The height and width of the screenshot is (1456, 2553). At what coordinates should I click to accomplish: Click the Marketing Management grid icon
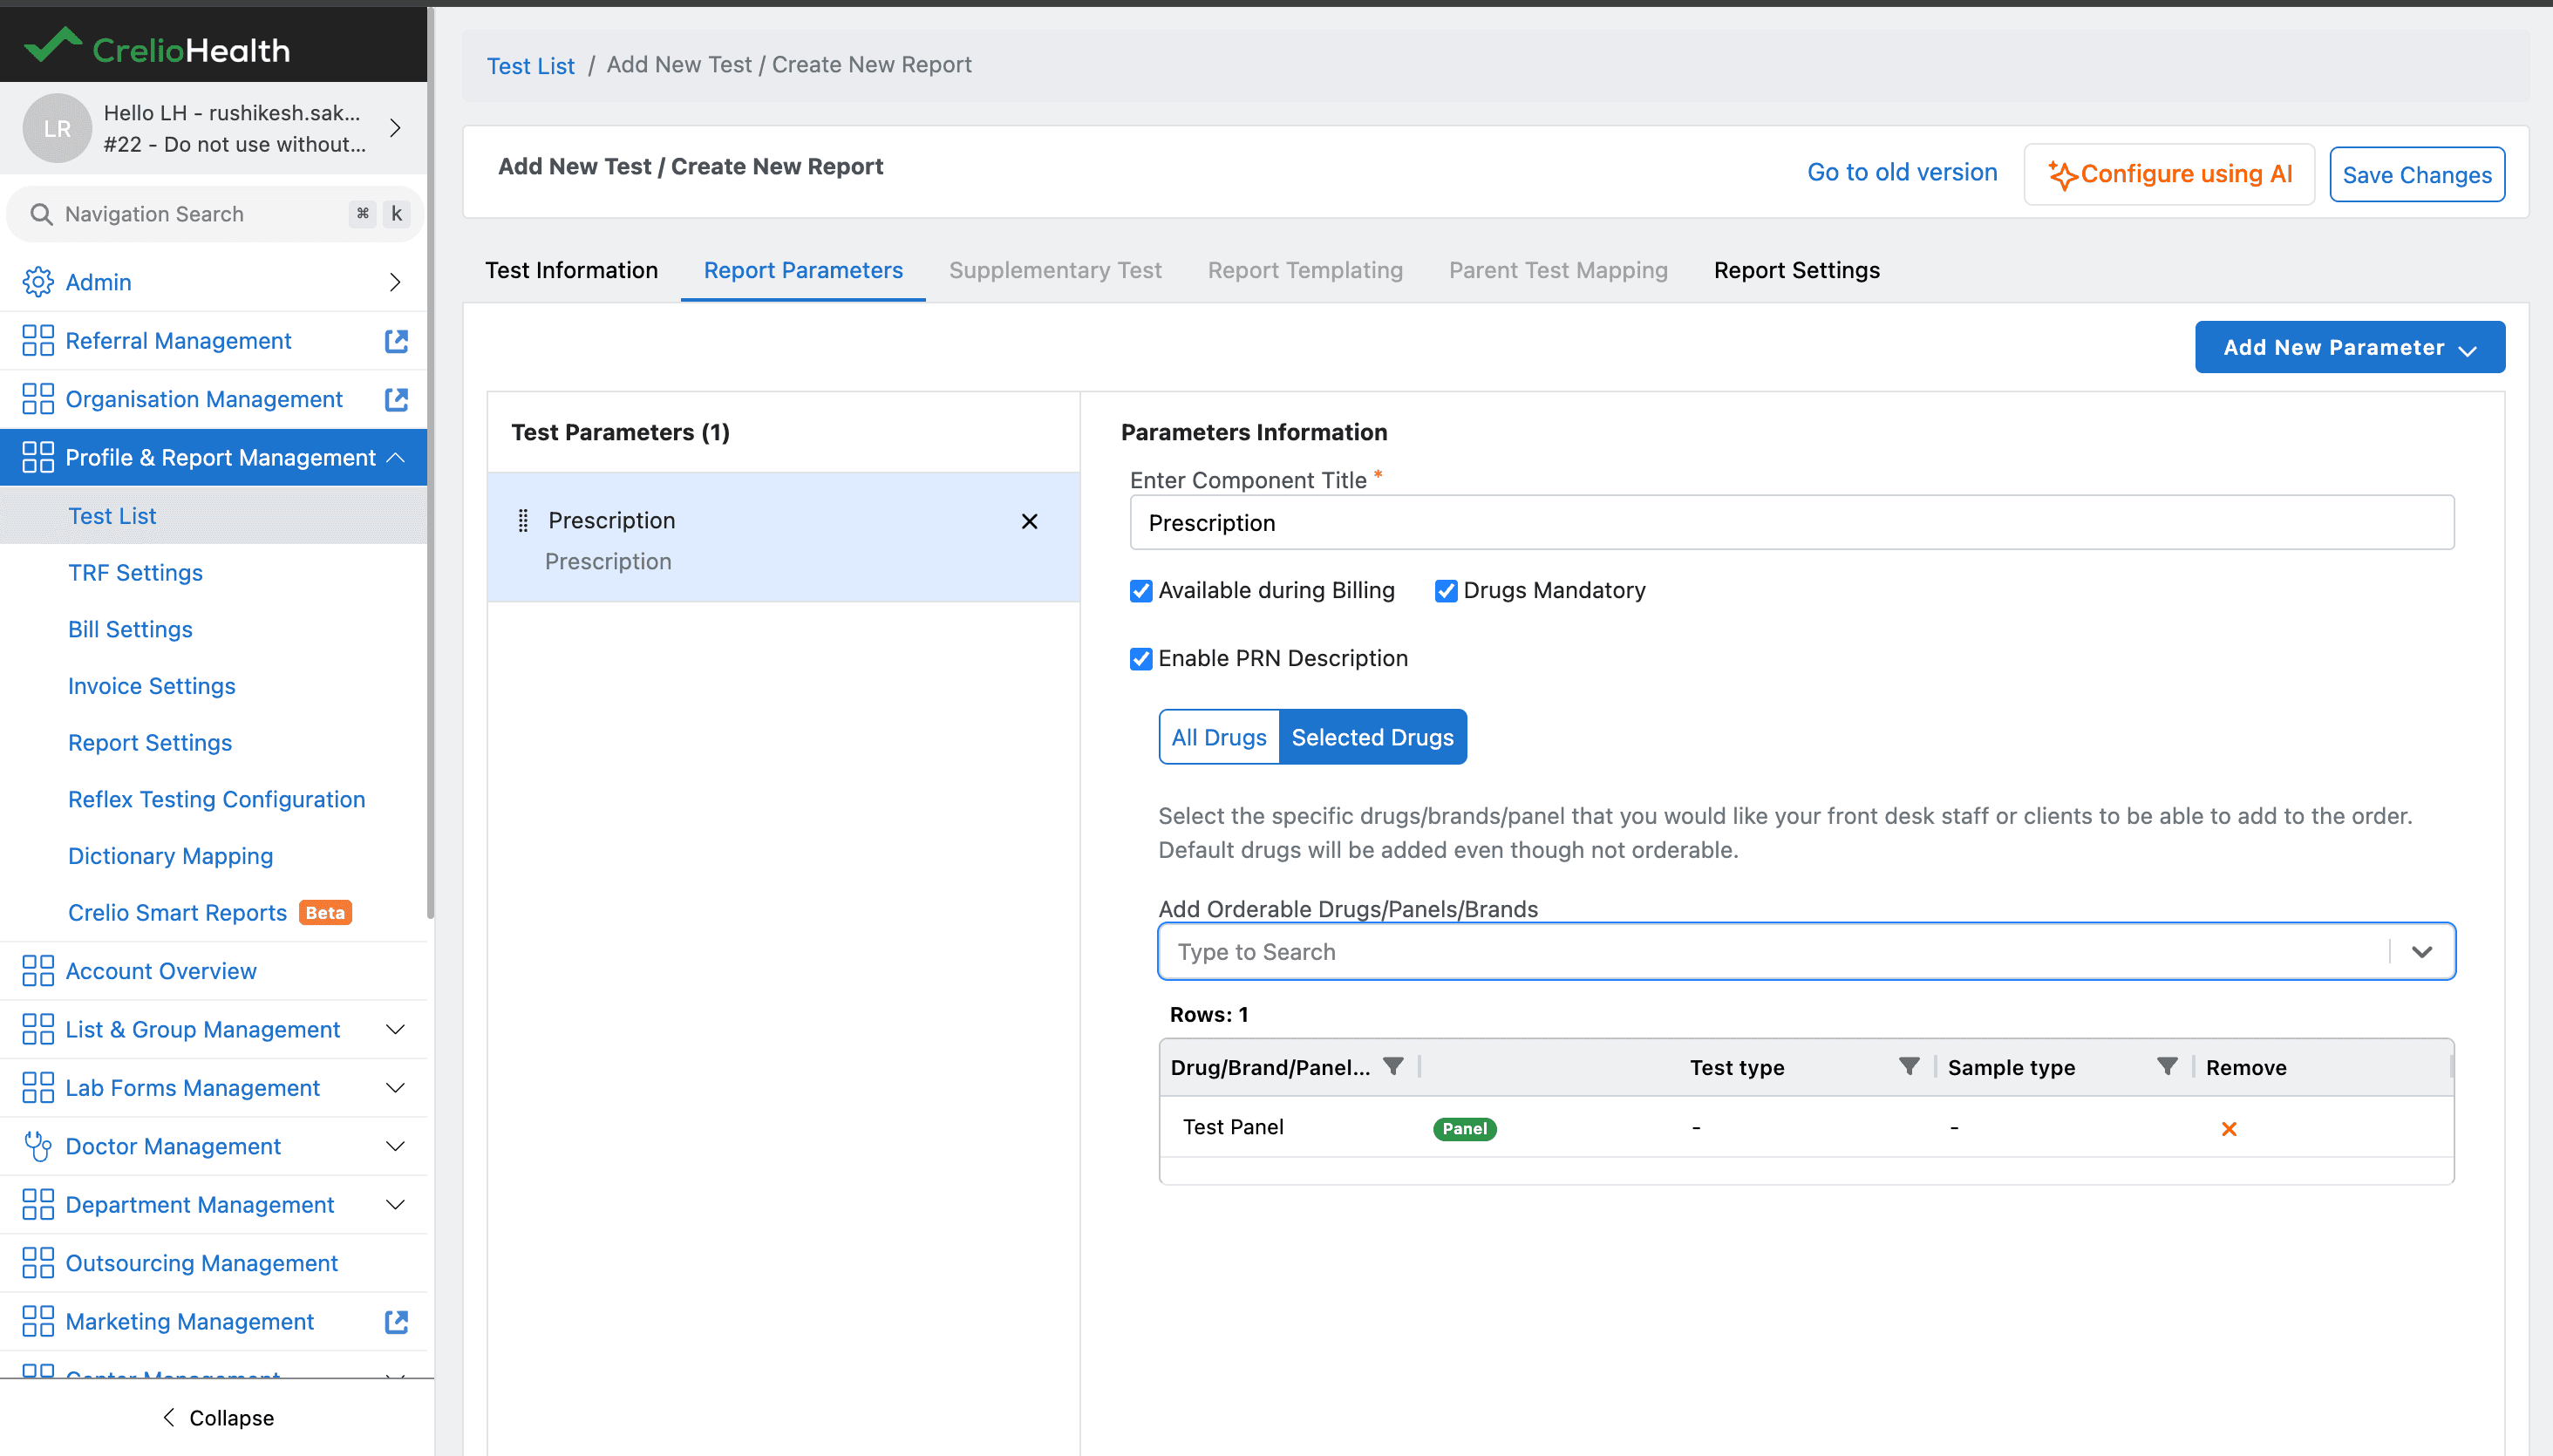(x=38, y=1322)
